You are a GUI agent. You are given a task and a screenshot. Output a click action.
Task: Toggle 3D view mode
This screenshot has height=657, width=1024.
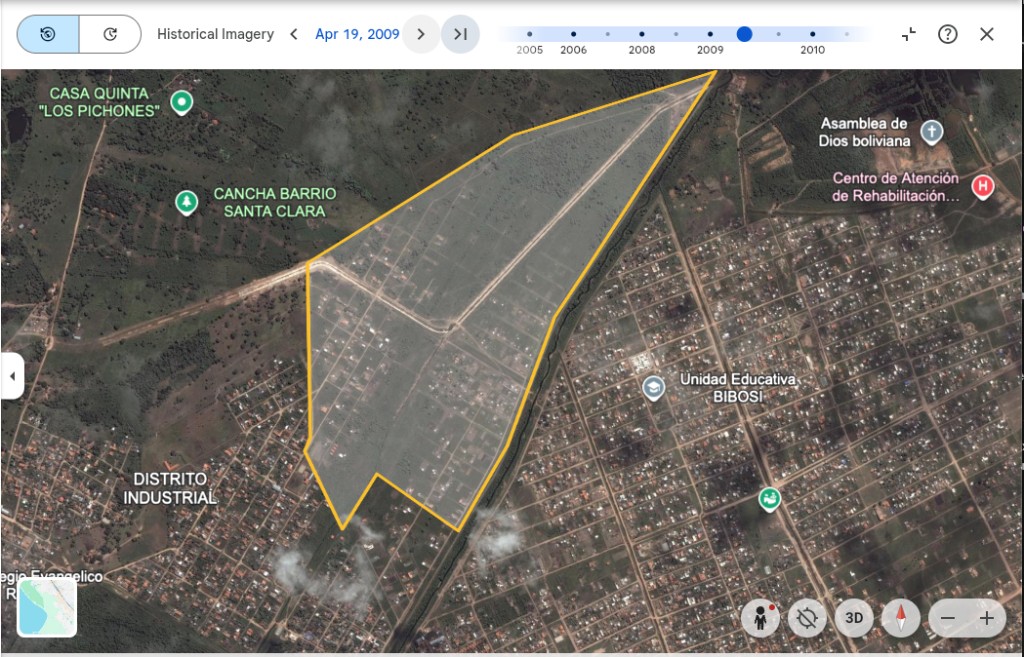[x=854, y=618]
